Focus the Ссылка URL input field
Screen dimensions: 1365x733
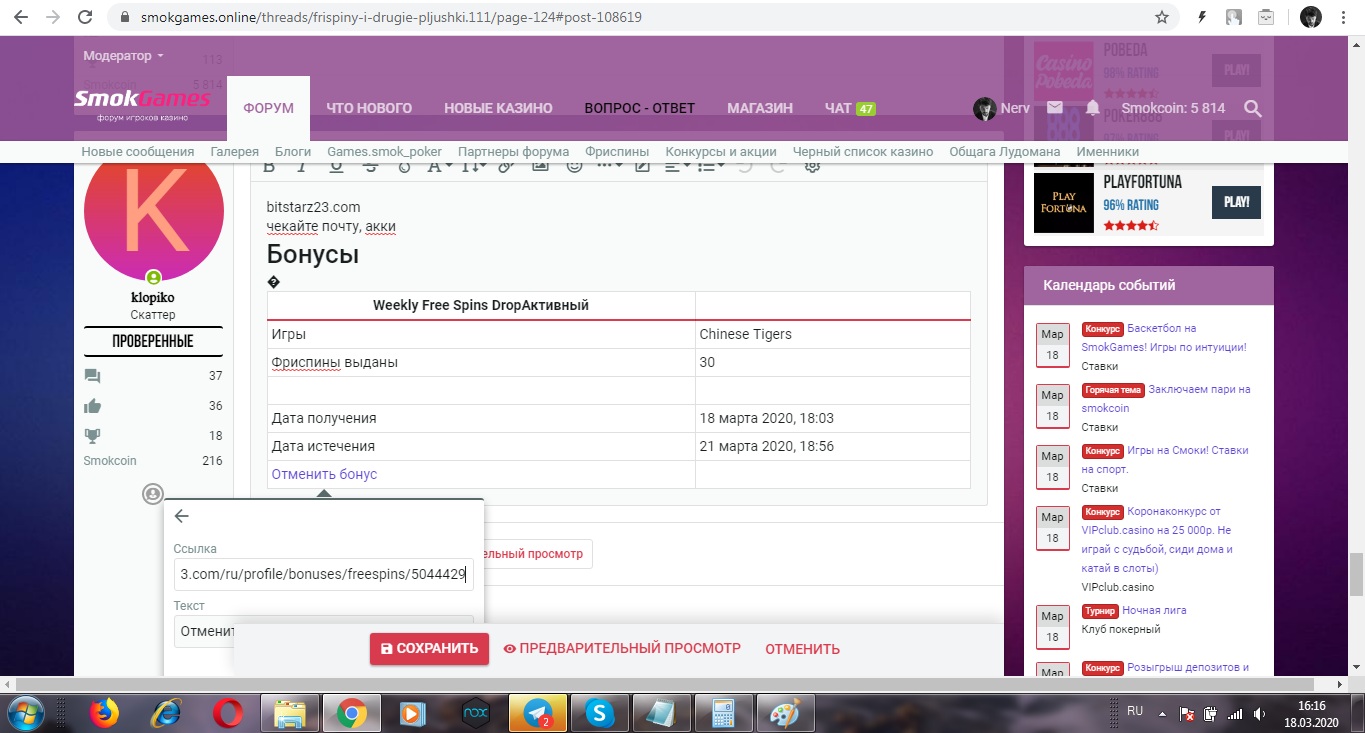(x=323, y=575)
